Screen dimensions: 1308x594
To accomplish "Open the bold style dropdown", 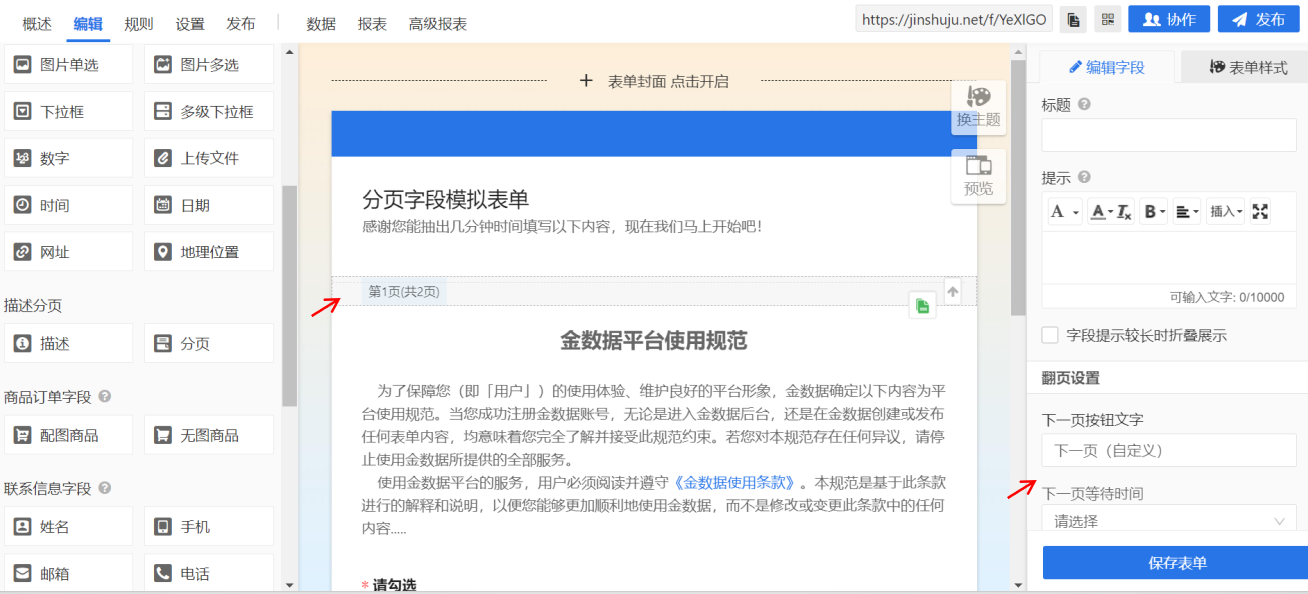I will (1154, 211).
